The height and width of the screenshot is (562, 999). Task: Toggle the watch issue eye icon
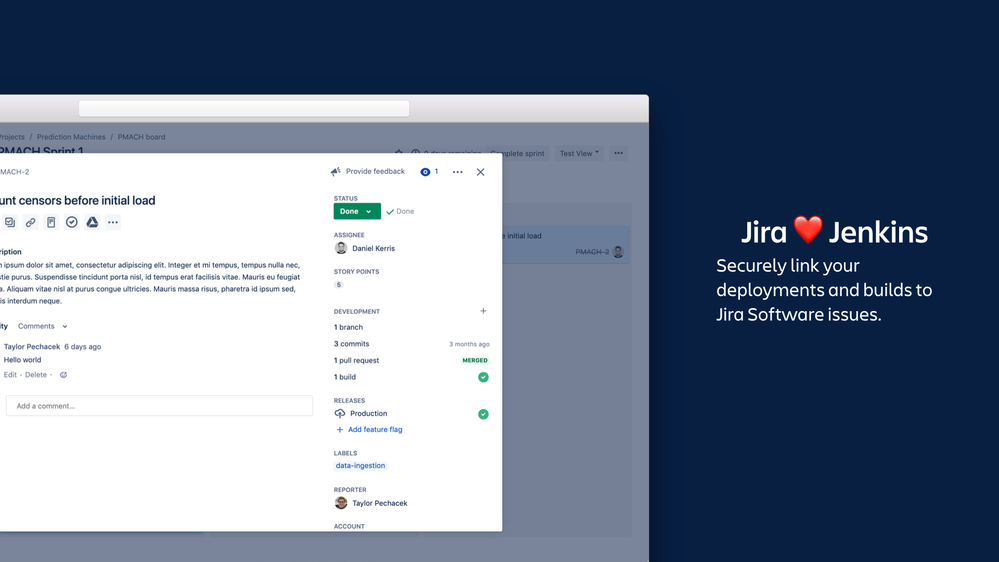tap(425, 172)
